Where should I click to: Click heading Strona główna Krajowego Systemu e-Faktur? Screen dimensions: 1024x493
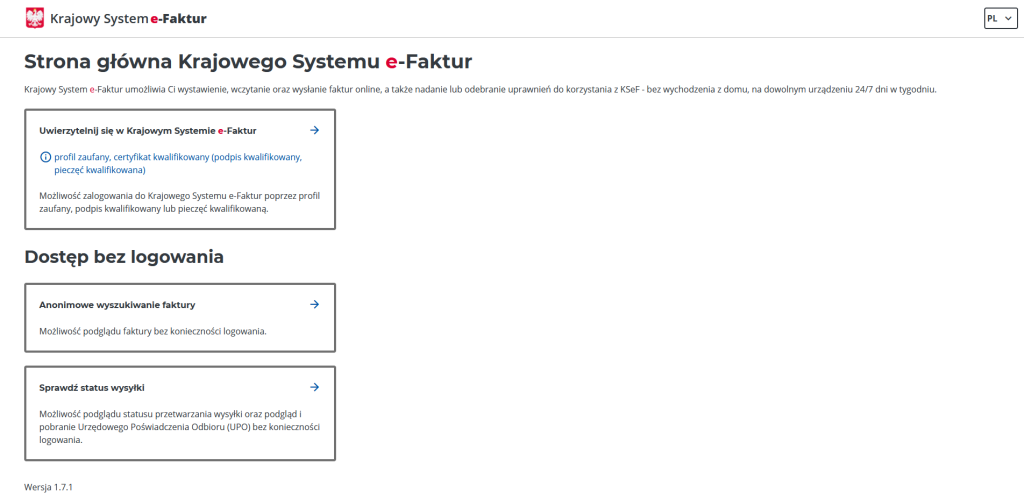click(x=248, y=61)
